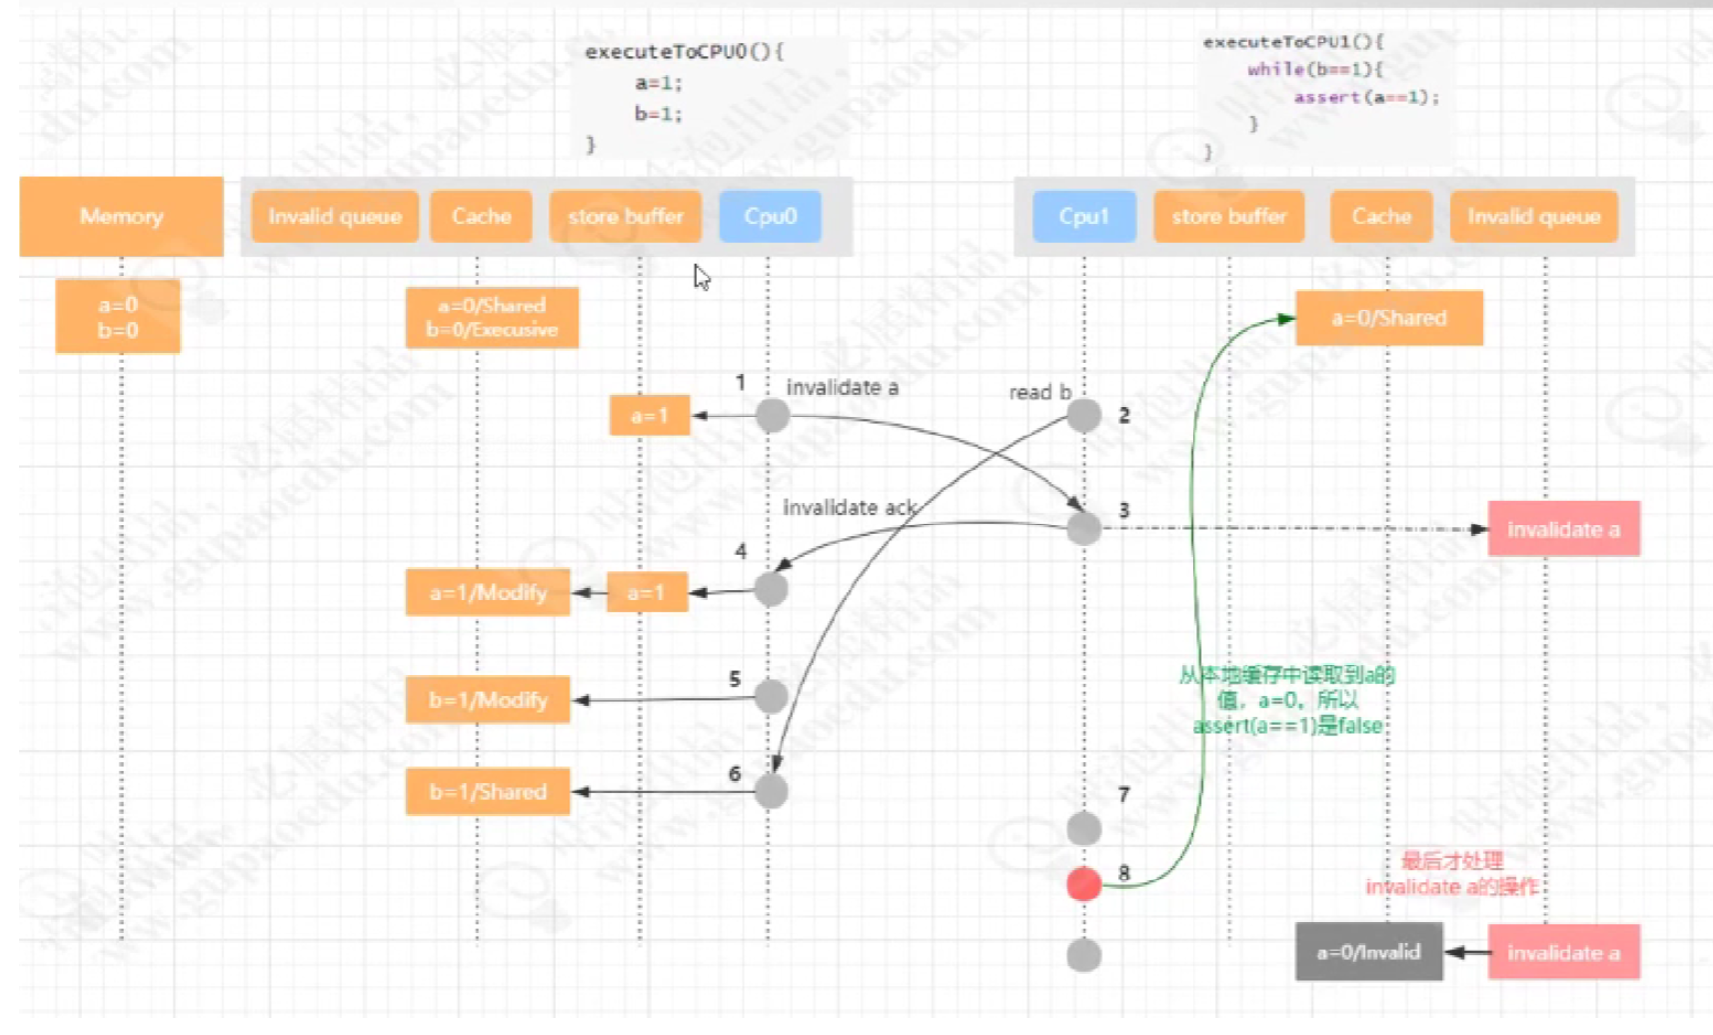Select Cpu1's Invalid queue header
Image resolution: width=1713 pixels, height=1035 pixels.
pos(1534,216)
